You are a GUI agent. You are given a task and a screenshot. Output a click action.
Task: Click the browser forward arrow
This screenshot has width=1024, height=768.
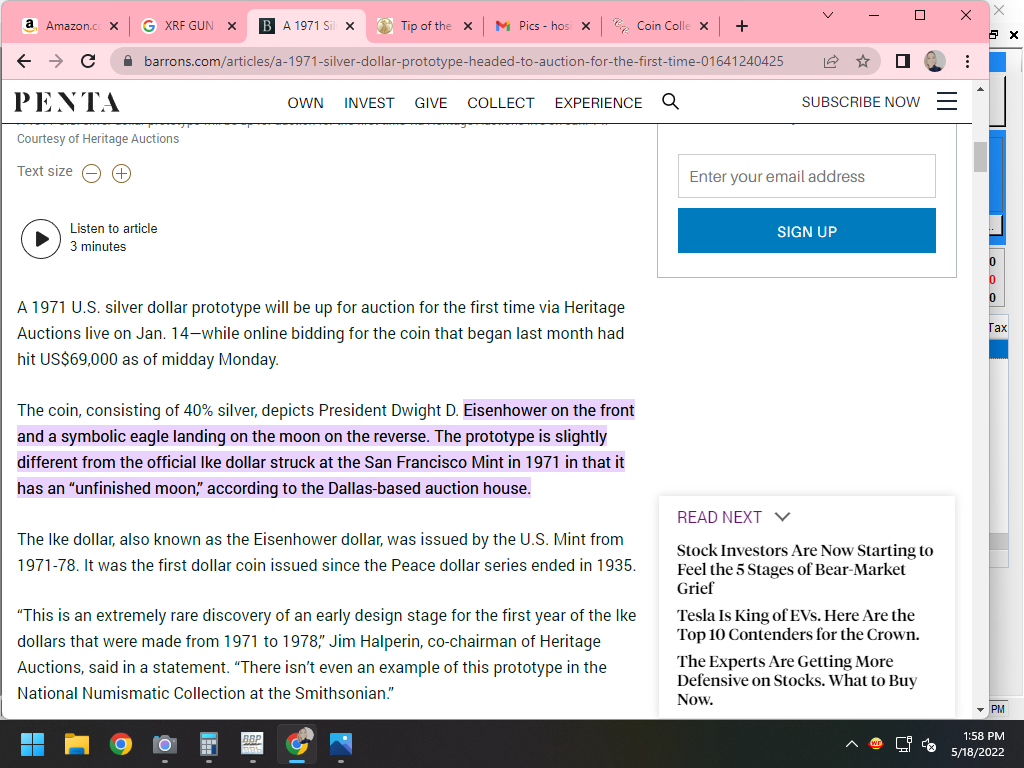click(x=56, y=61)
